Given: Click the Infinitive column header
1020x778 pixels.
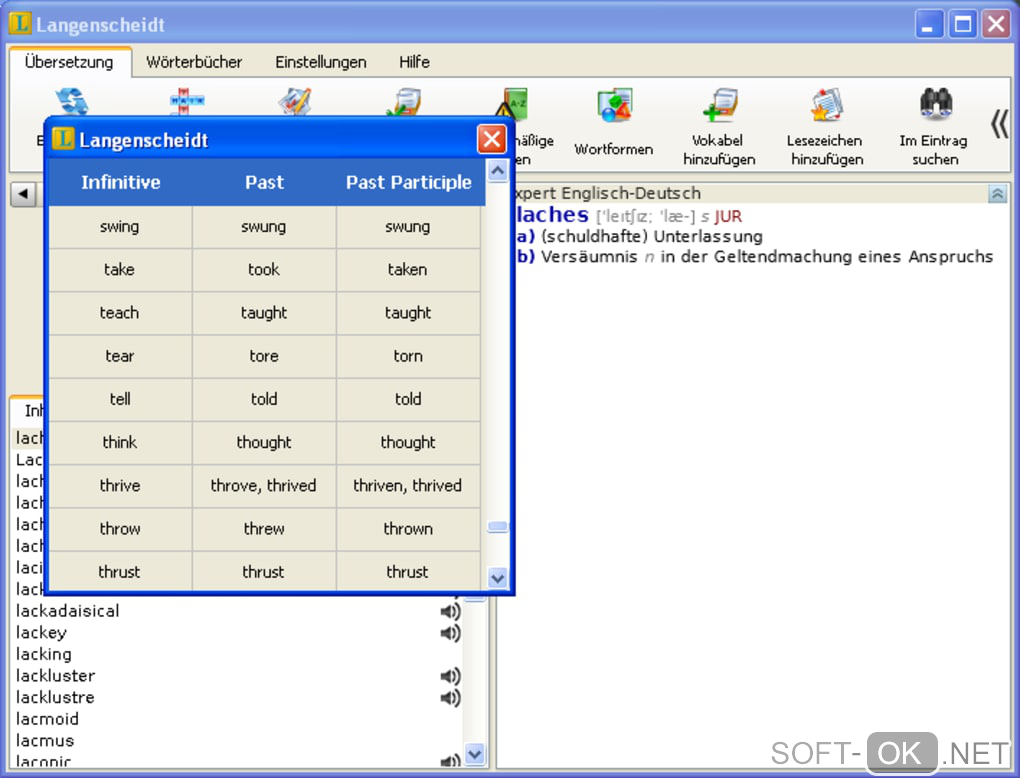Looking at the screenshot, I should tap(120, 182).
